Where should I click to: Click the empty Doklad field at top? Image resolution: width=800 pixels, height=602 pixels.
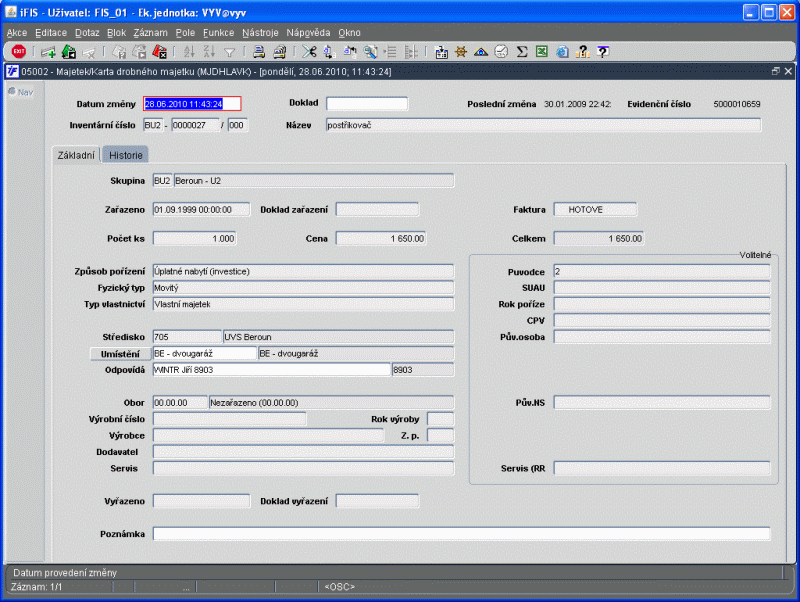[x=367, y=104]
